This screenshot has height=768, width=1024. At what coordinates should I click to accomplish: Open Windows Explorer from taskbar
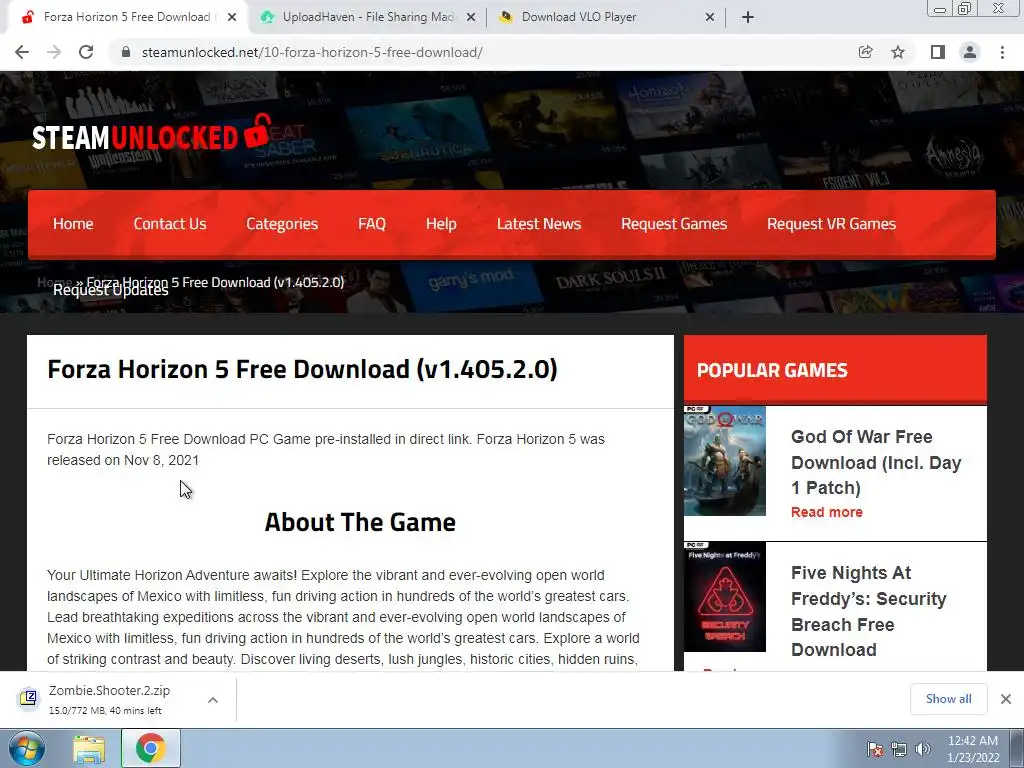pos(89,749)
